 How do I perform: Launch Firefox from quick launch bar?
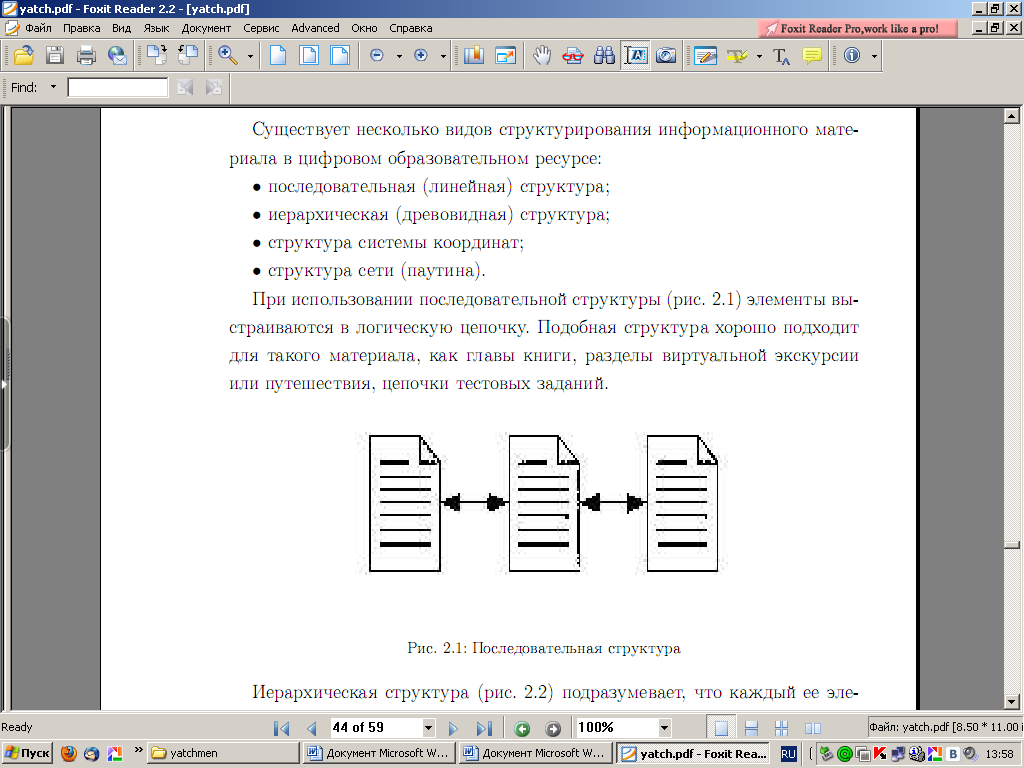(x=69, y=754)
